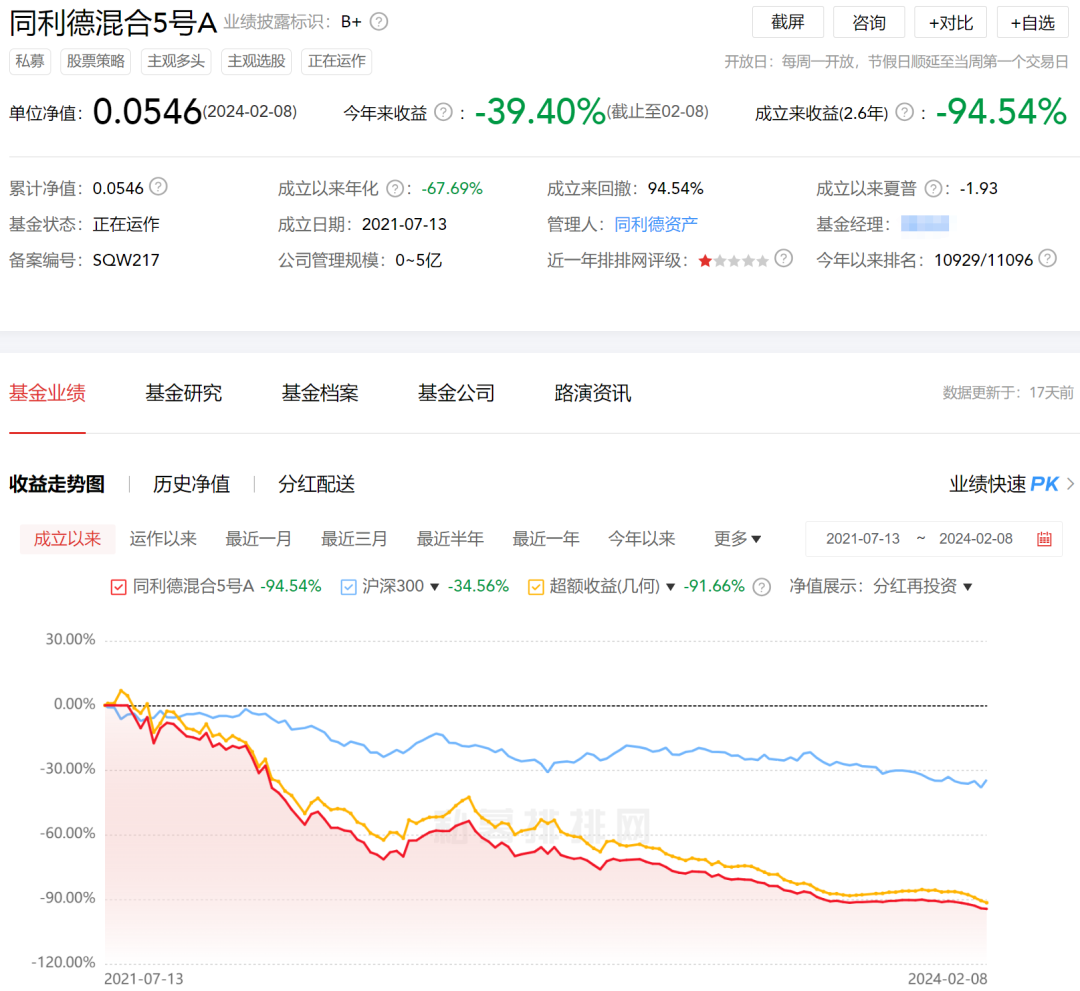This screenshot has width=1080, height=991.
Task: Switch to 基金档案 tab
Action: [x=320, y=393]
